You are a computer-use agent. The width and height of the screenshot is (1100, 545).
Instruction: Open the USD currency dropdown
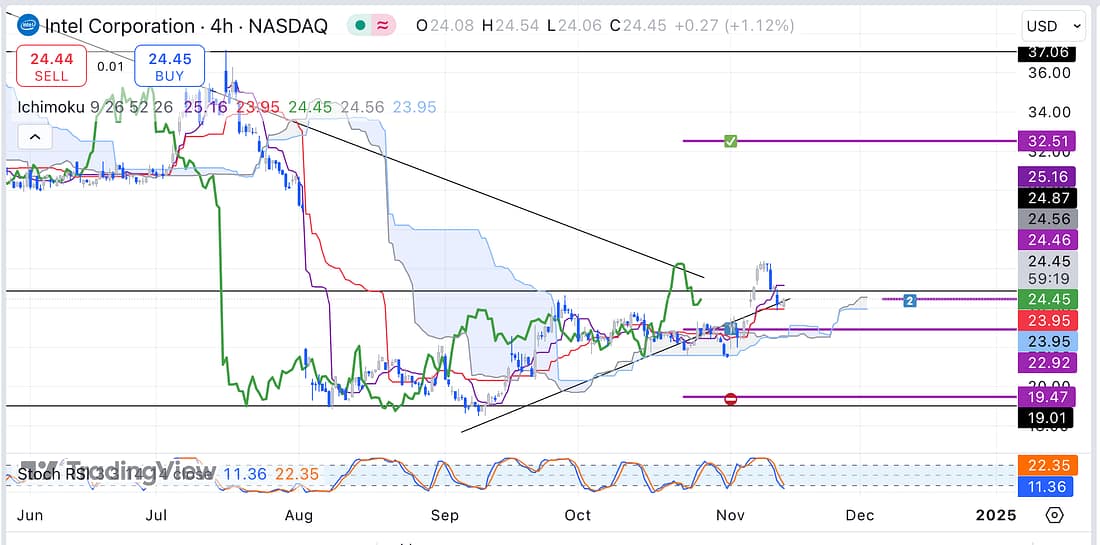[1053, 26]
